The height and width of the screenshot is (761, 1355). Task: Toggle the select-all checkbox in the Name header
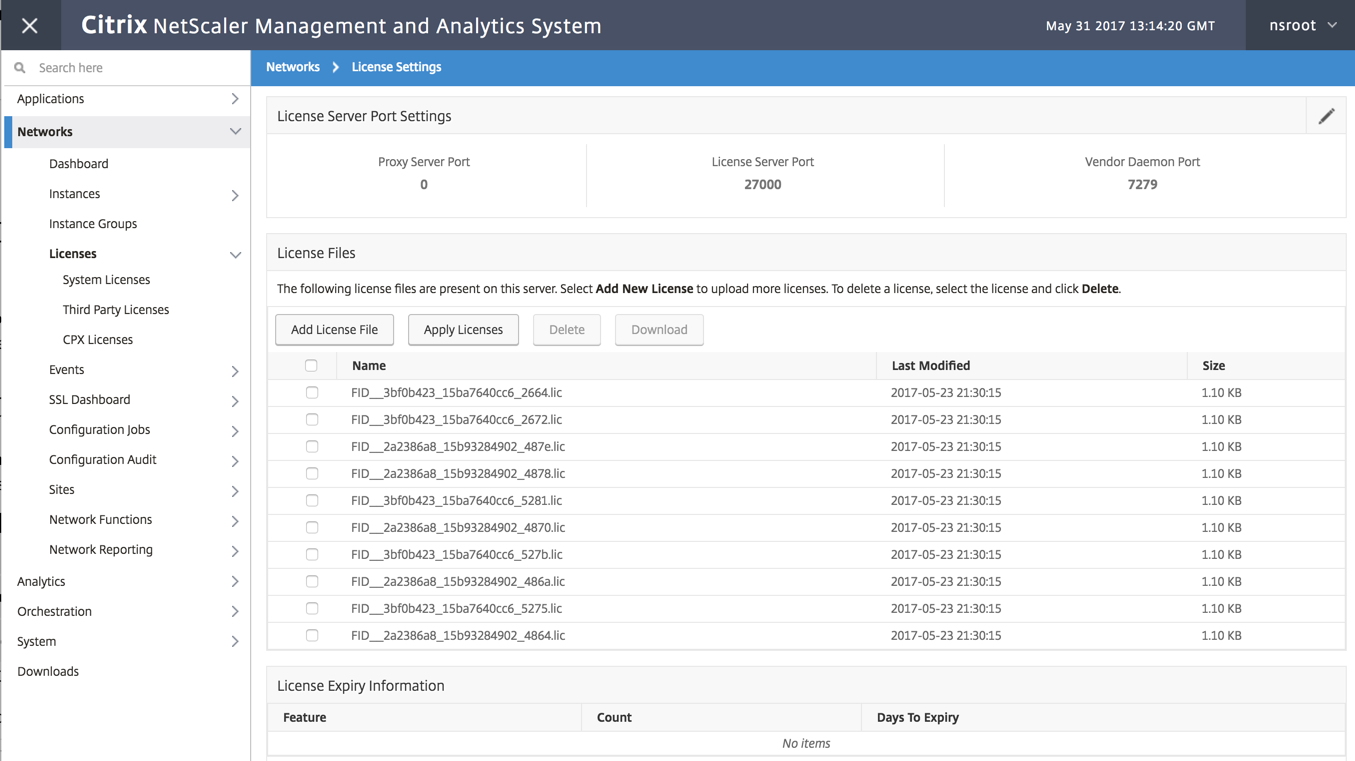311,366
